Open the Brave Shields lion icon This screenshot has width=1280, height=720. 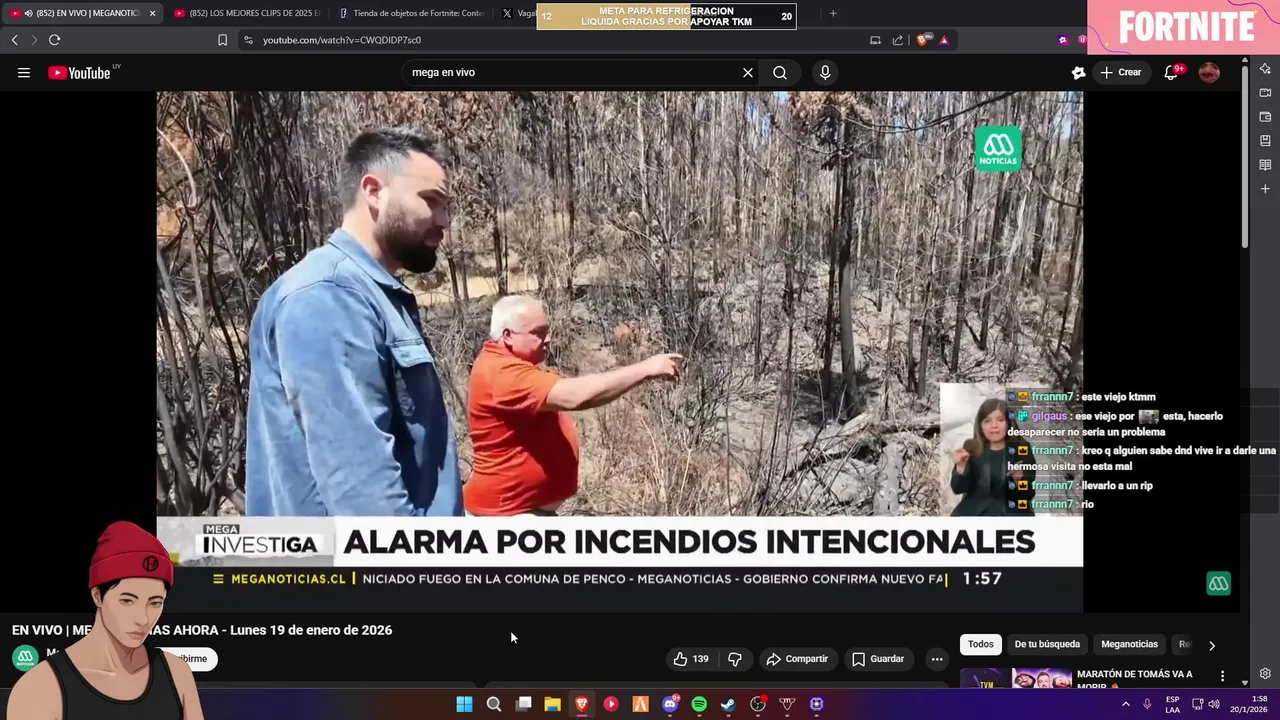click(922, 40)
